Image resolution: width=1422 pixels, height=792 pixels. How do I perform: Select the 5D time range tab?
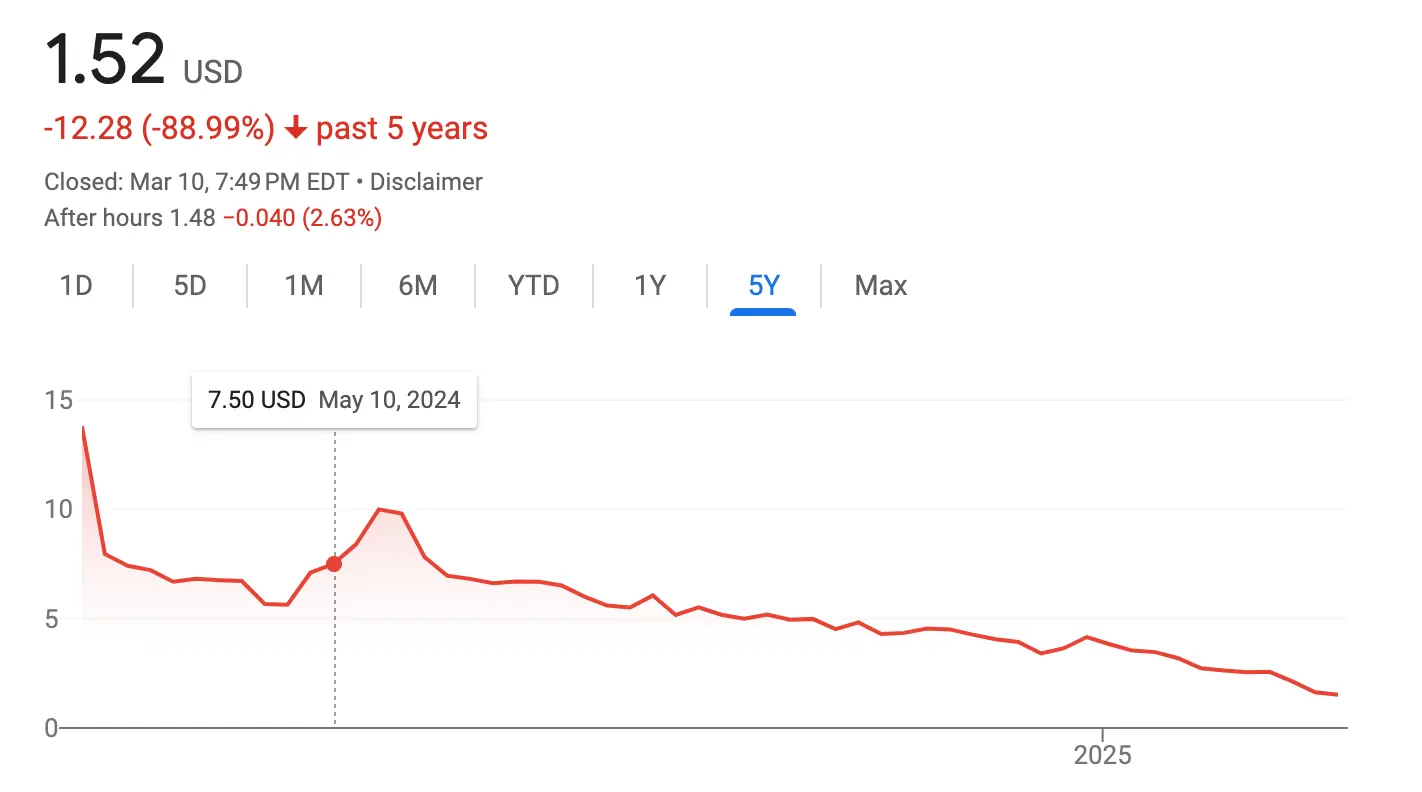point(190,286)
